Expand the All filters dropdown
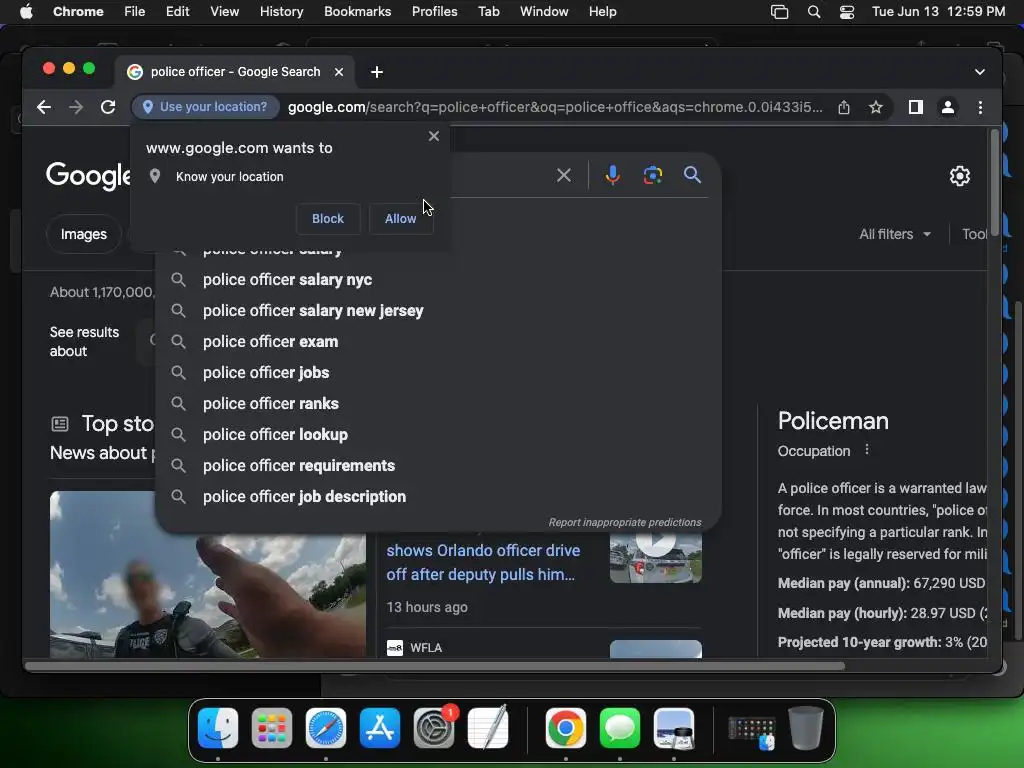Viewport: 1024px width, 768px height. click(895, 234)
